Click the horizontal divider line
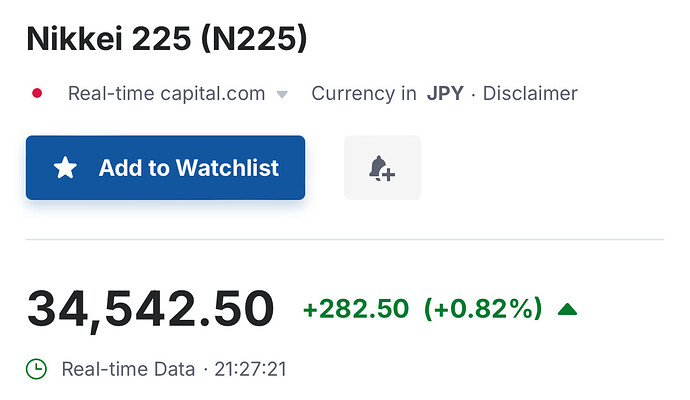The image size is (690, 400). (345, 240)
